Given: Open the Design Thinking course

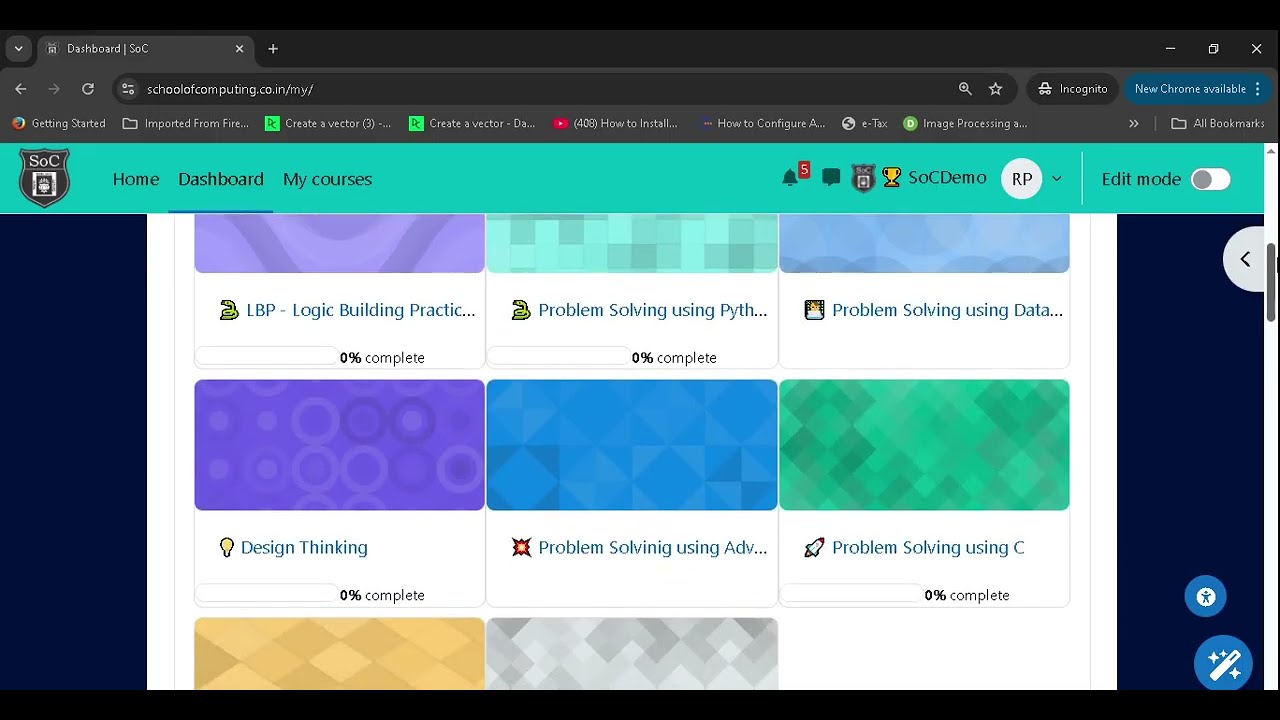Looking at the screenshot, I should tap(304, 547).
